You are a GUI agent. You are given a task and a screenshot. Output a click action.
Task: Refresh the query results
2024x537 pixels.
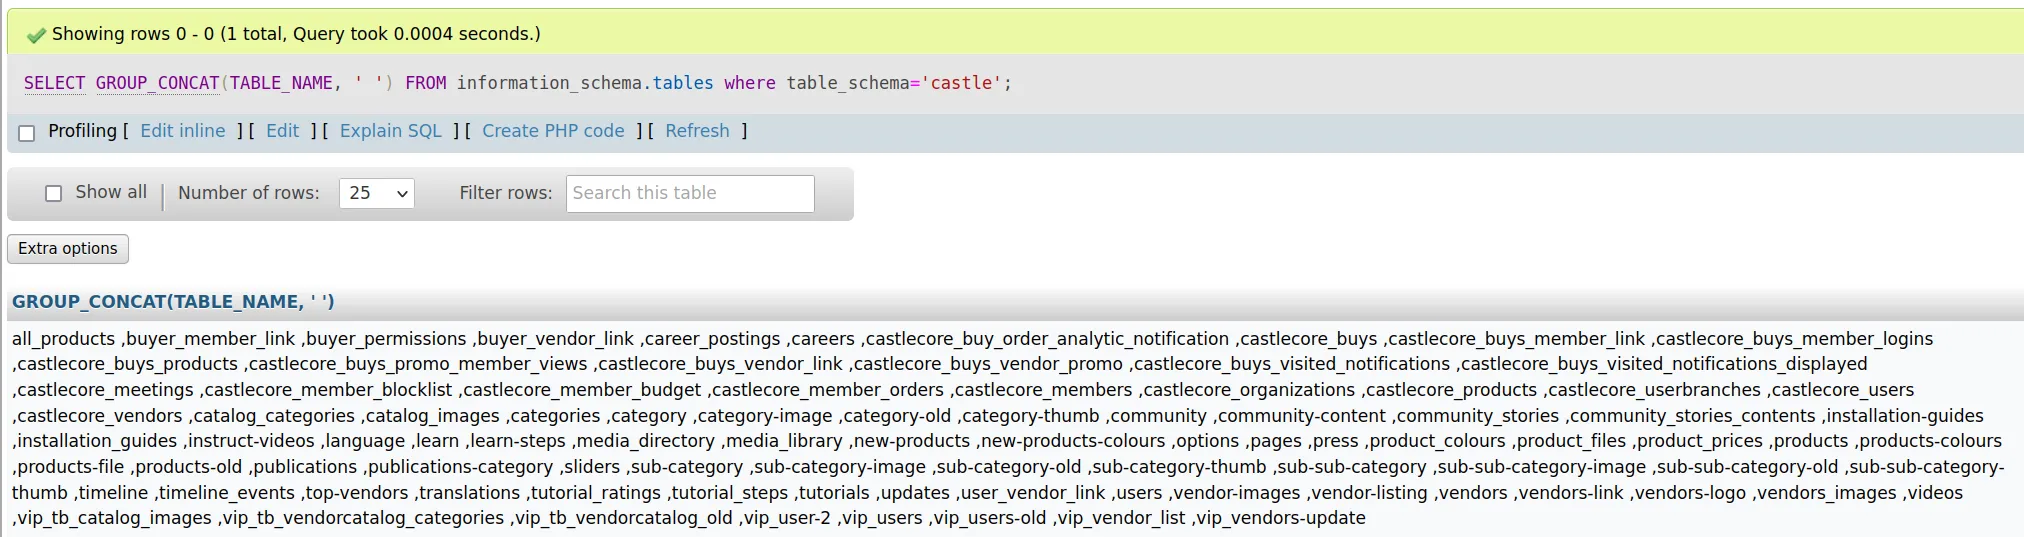697,131
